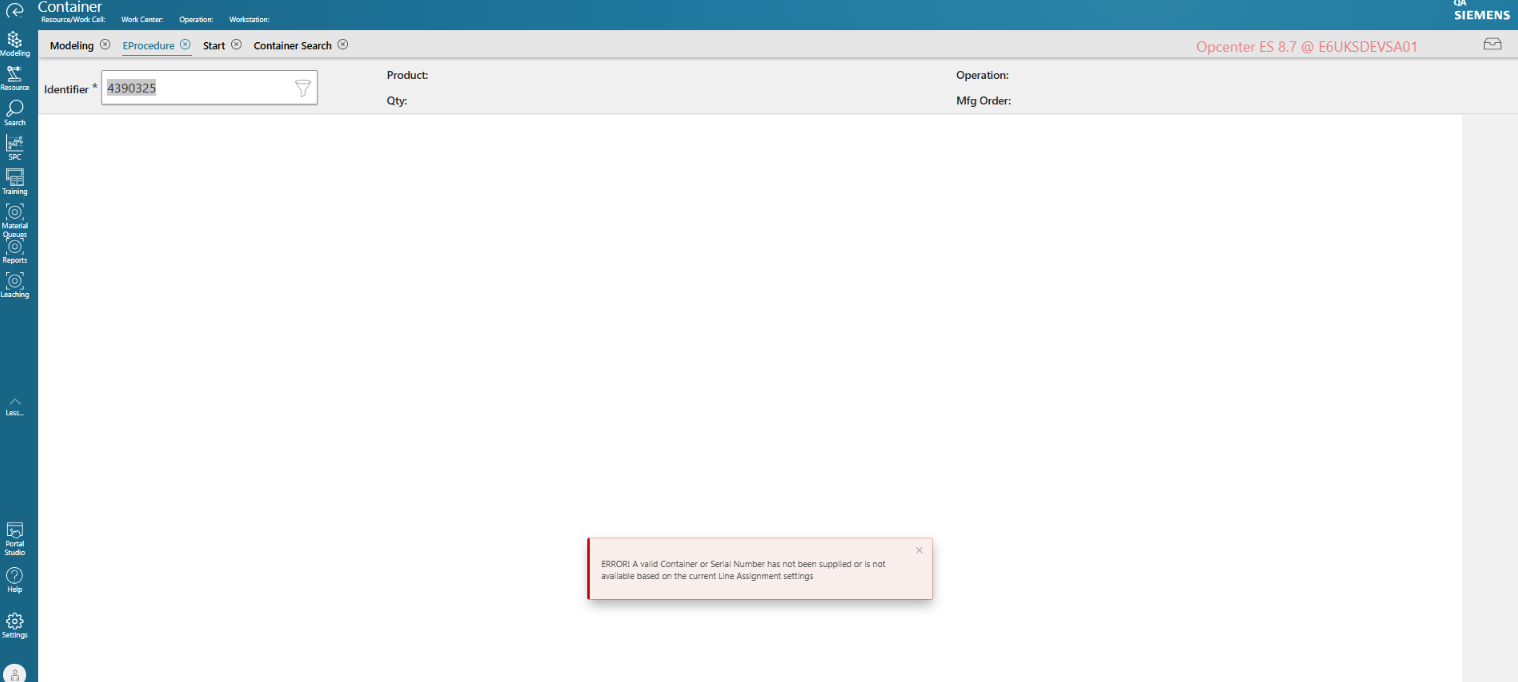Open the Leaching sidebar icon
Screen dimensions: 1518x682
coord(15,284)
